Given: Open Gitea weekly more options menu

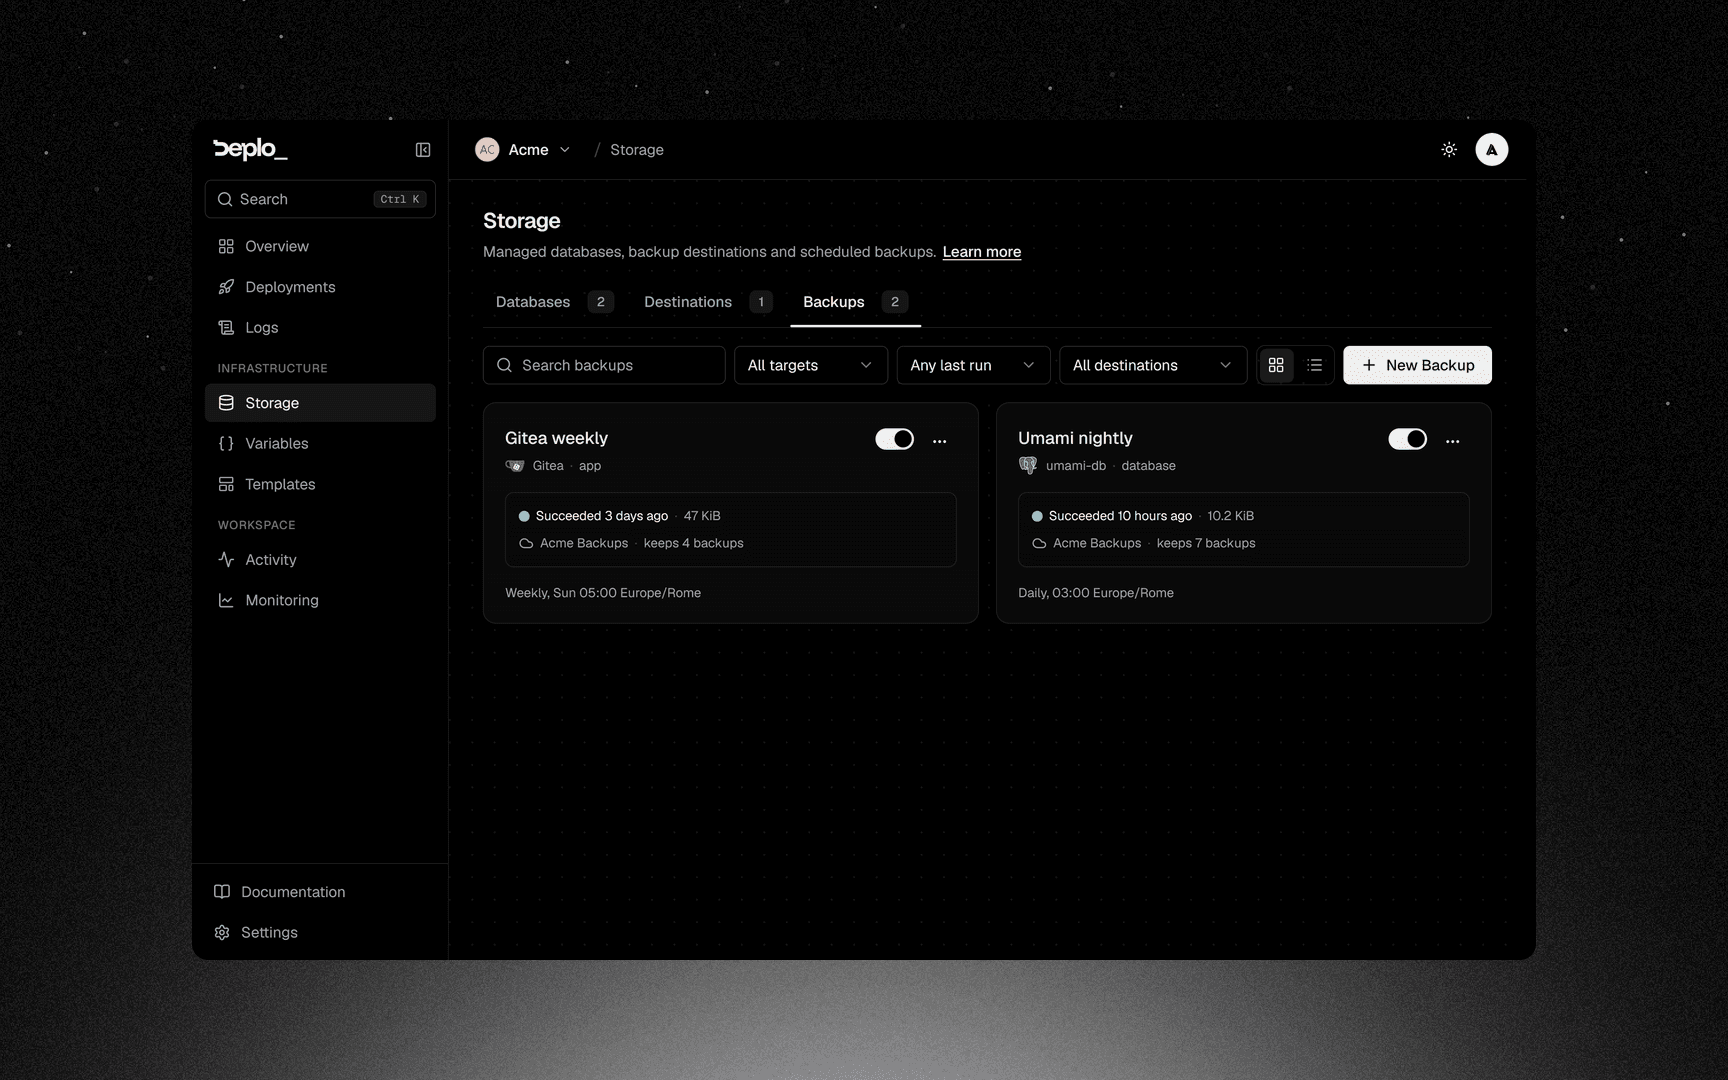Looking at the screenshot, I should coord(939,440).
